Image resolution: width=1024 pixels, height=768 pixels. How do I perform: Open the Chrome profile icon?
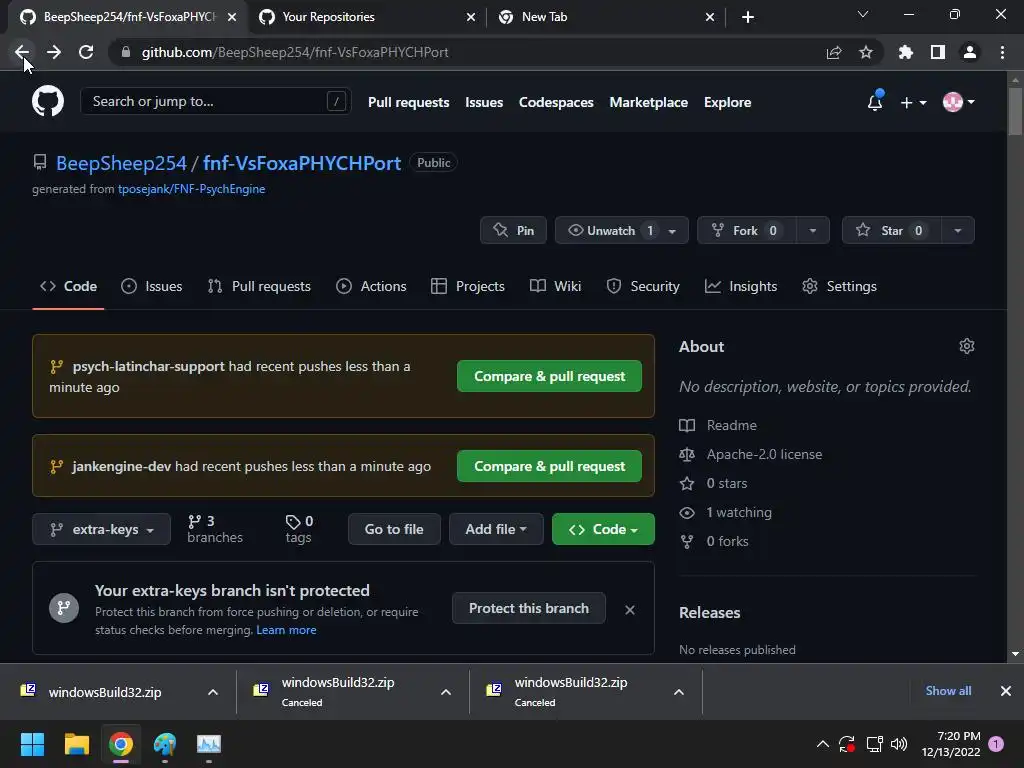tap(970, 52)
